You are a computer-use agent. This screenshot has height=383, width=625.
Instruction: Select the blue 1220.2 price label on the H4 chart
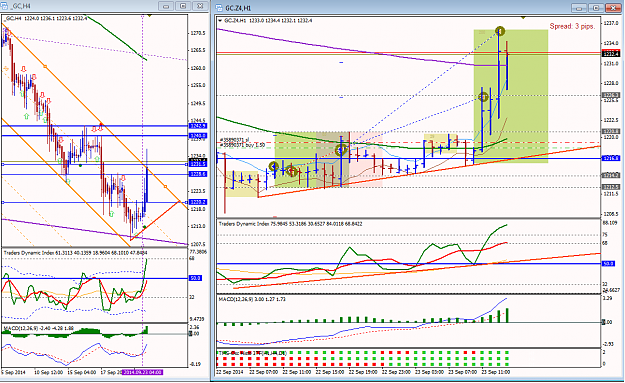pyautogui.click(x=198, y=202)
